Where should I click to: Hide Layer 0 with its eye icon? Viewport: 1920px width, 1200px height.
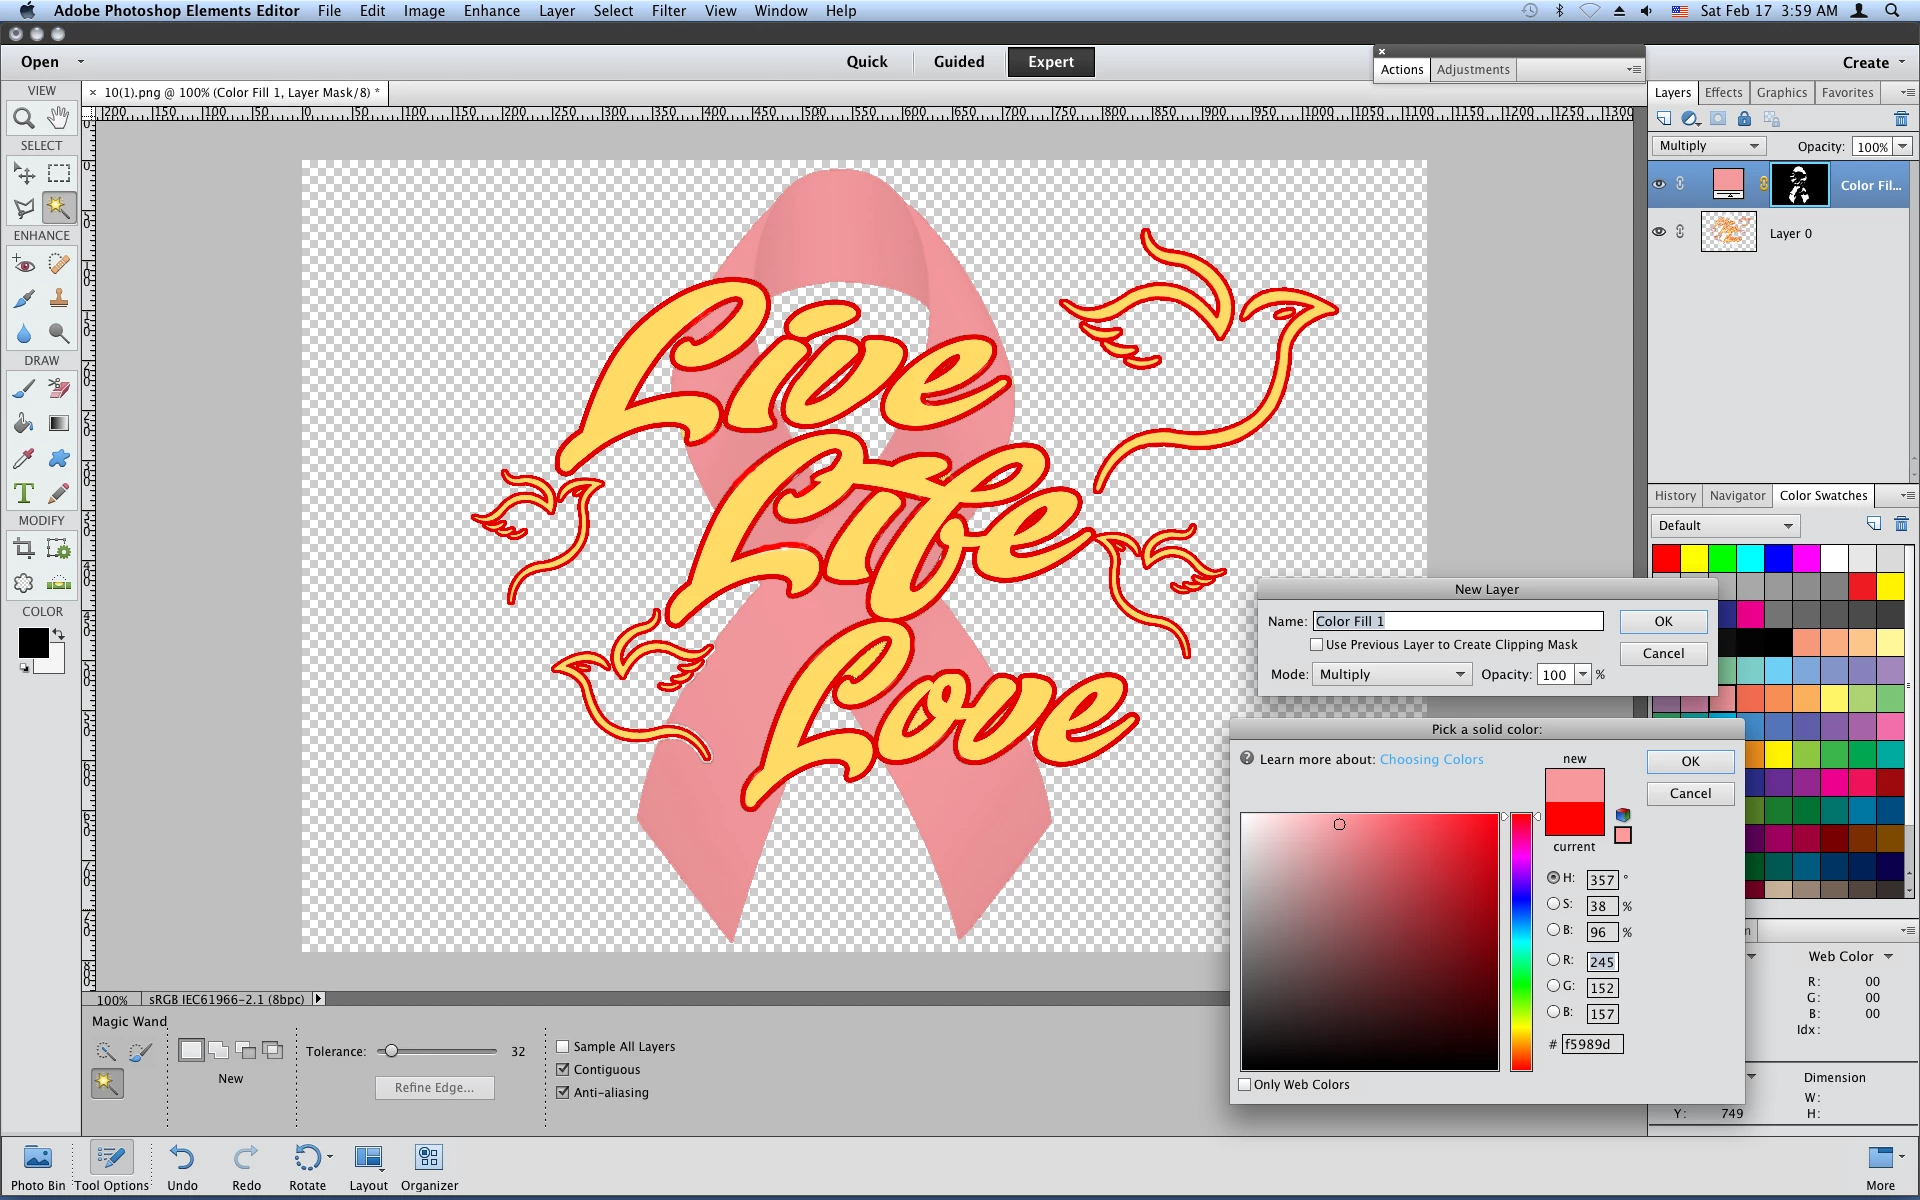click(x=1659, y=232)
